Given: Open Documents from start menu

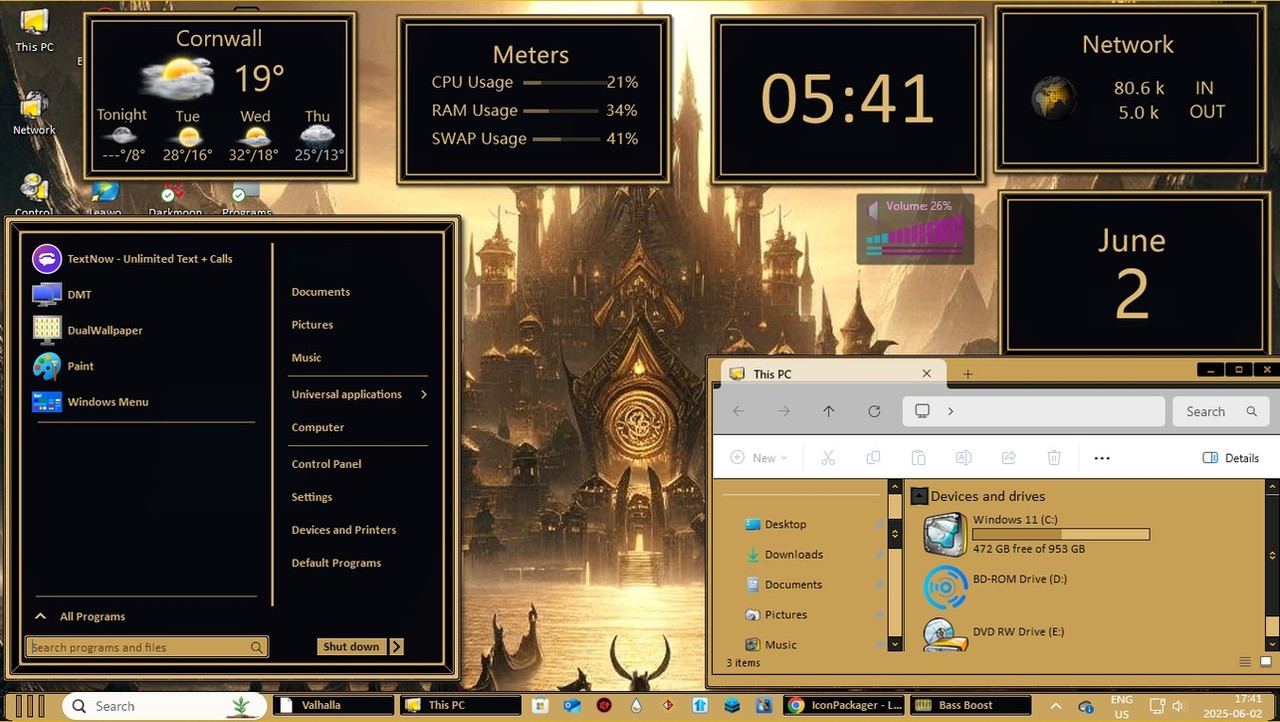Looking at the screenshot, I should (x=321, y=292).
